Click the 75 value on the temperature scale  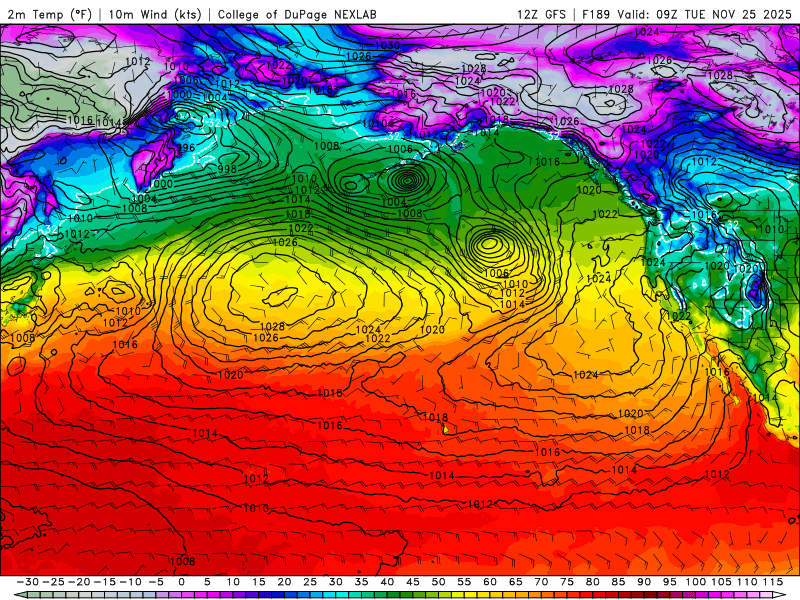coord(567,582)
